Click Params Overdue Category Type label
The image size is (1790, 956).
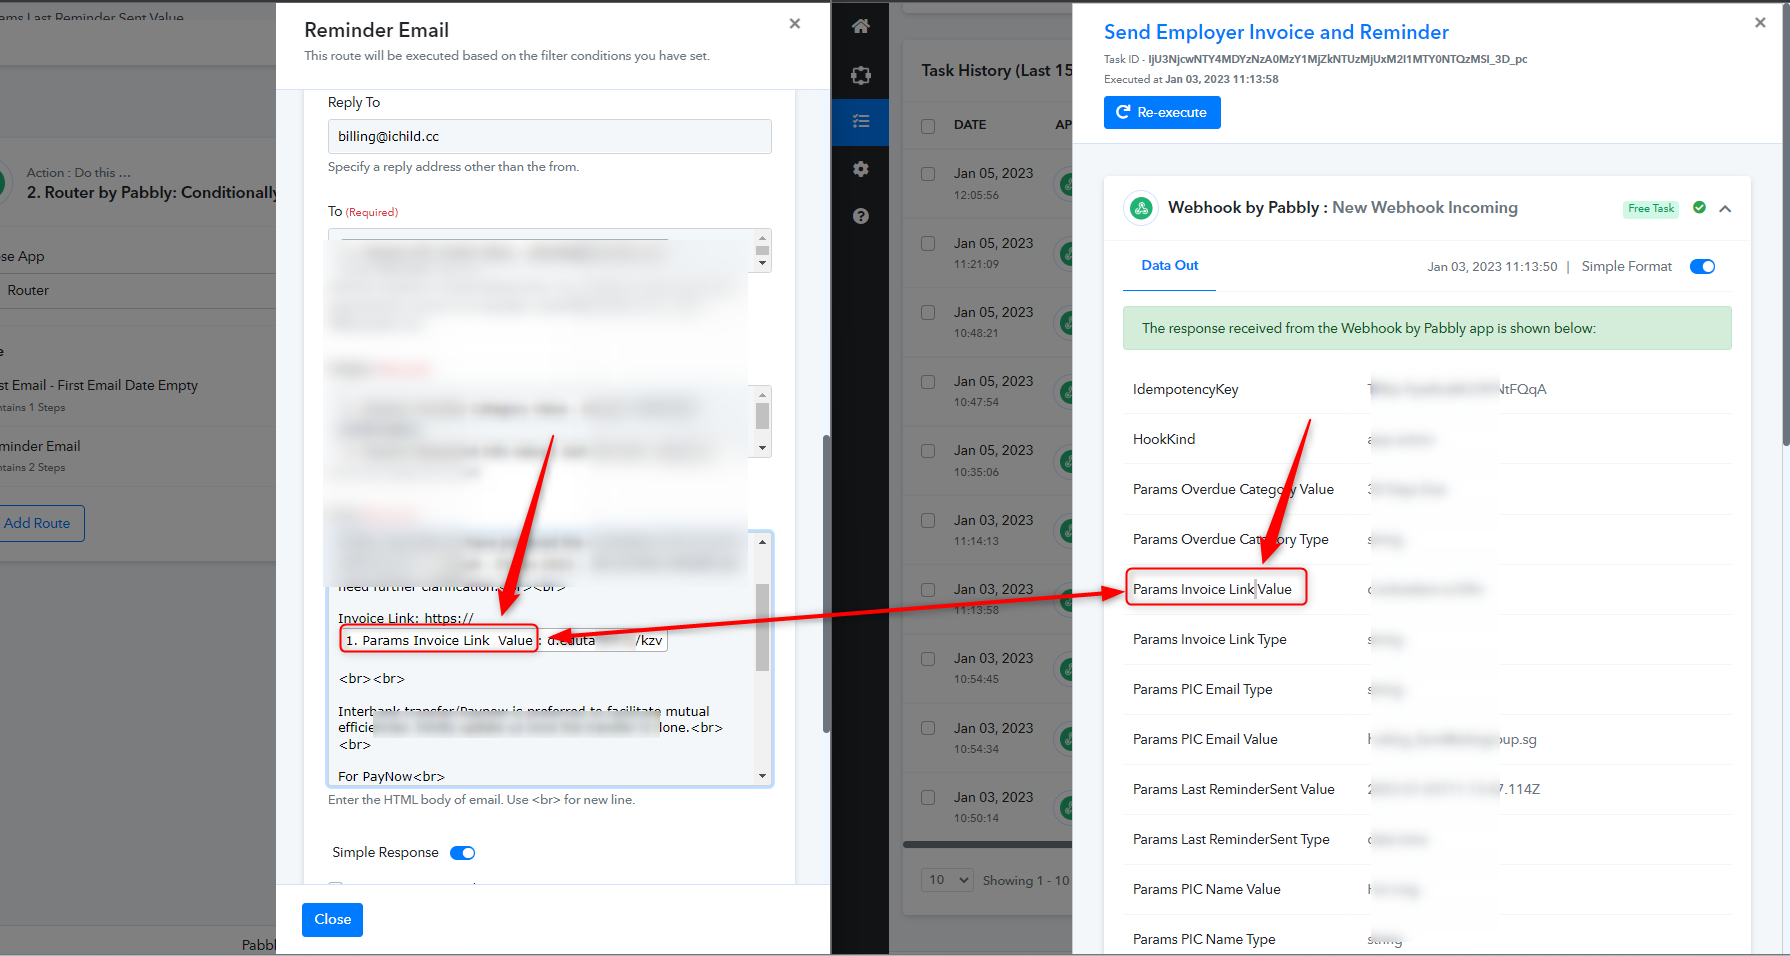[x=1230, y=539]
